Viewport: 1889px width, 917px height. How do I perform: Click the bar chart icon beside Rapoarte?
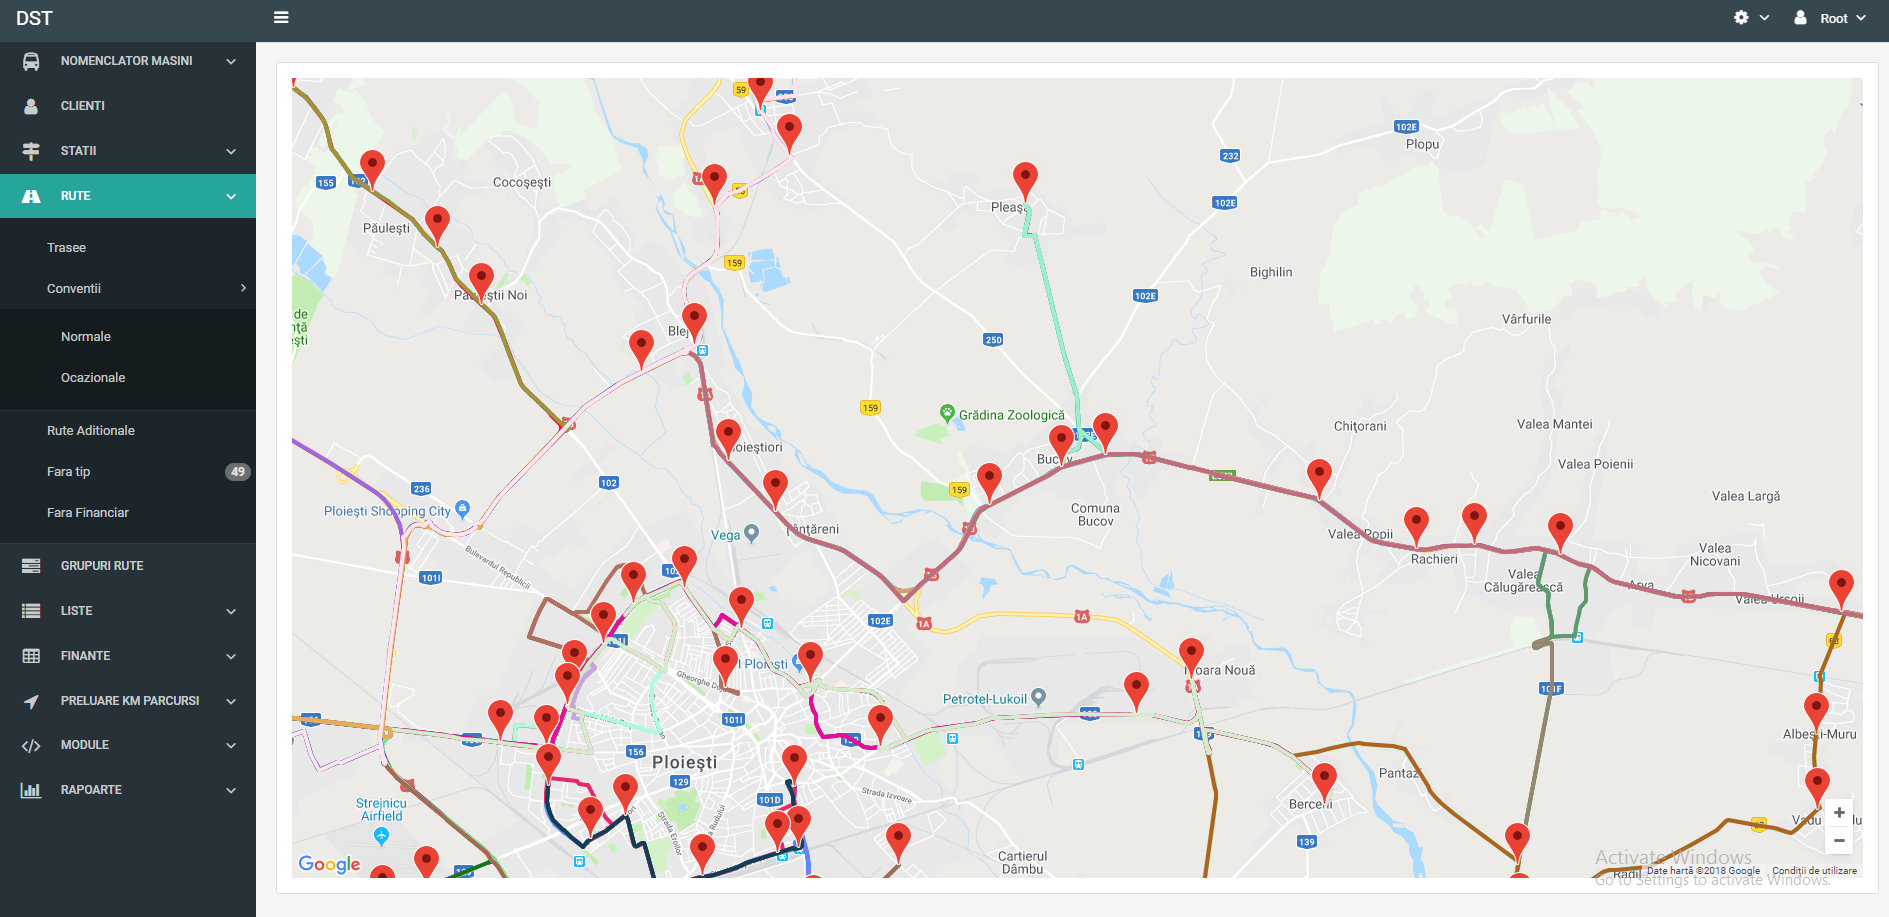point(31,790)
